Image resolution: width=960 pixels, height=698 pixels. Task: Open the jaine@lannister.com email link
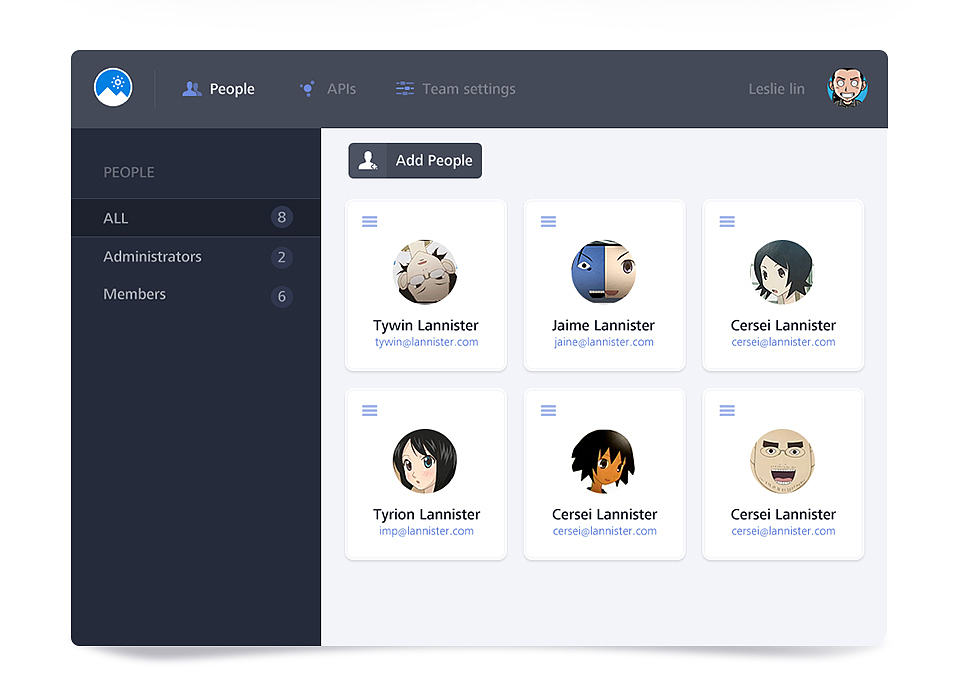(604, 342)
